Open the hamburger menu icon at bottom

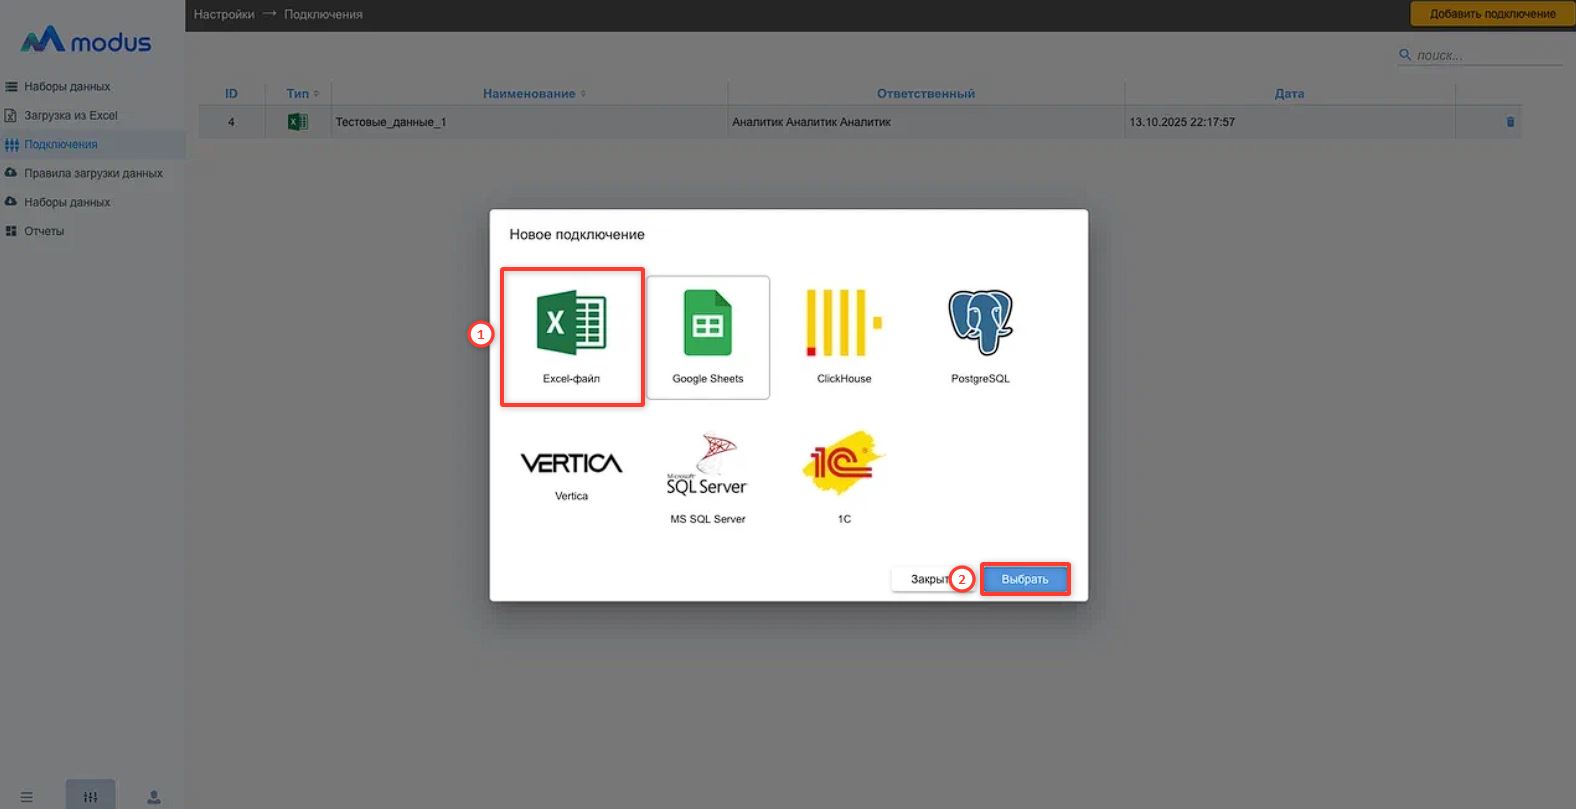click(x=27, y=797)
